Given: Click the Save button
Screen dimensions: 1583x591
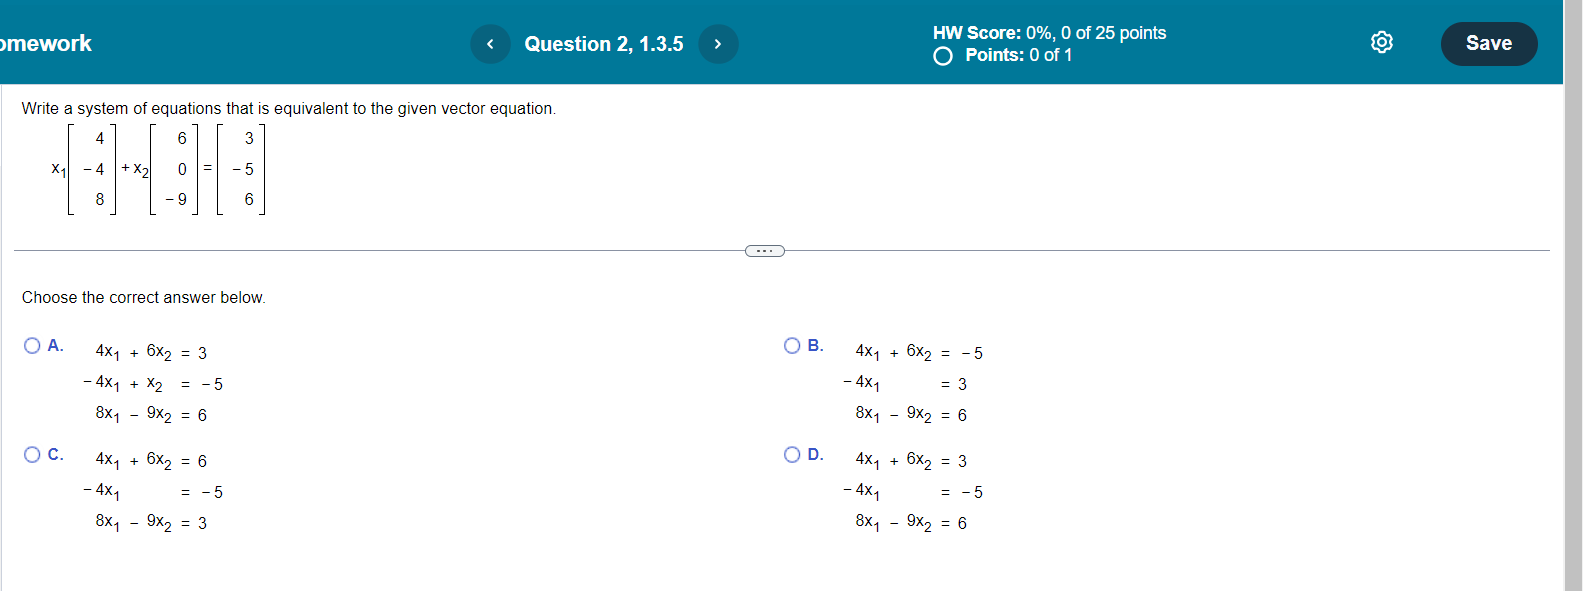Looking at the screenshot, I should click(1489, 43).
